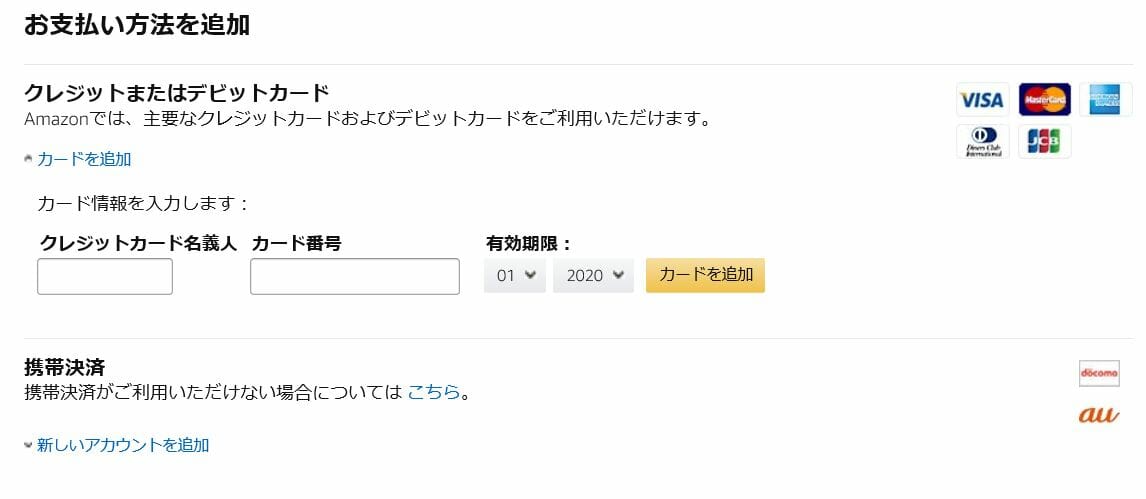Click the docomo carrier logo
This screenshot has height=499, width=1146.
tap(1099, 373)
